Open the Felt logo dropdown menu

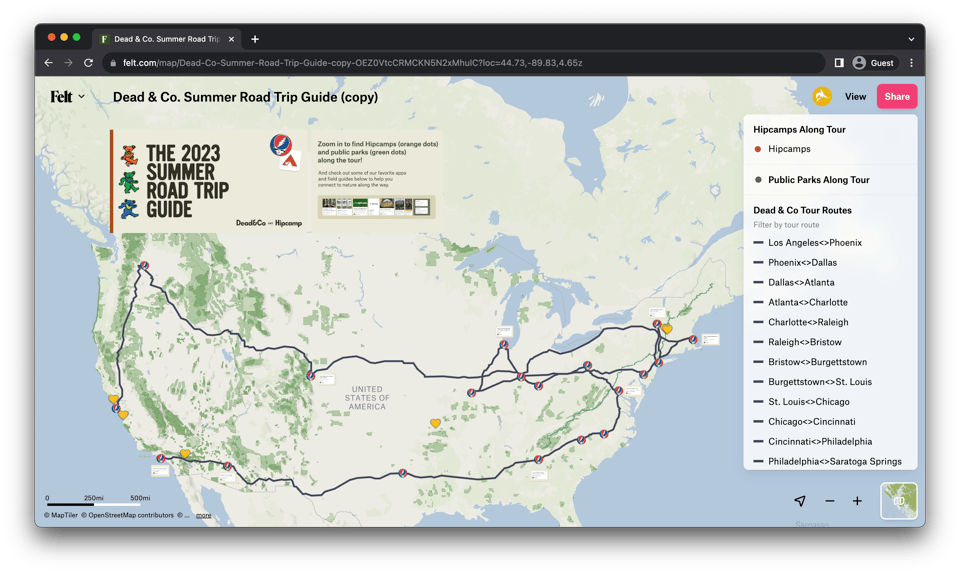[67, 97]
